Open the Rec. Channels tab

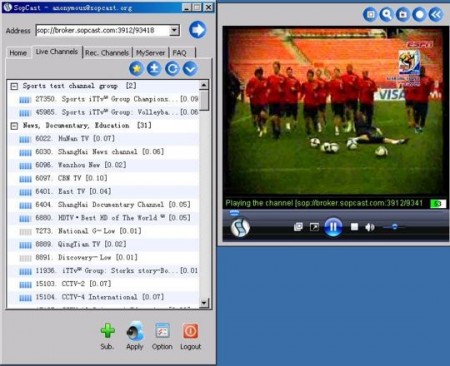tap(107, 53)
